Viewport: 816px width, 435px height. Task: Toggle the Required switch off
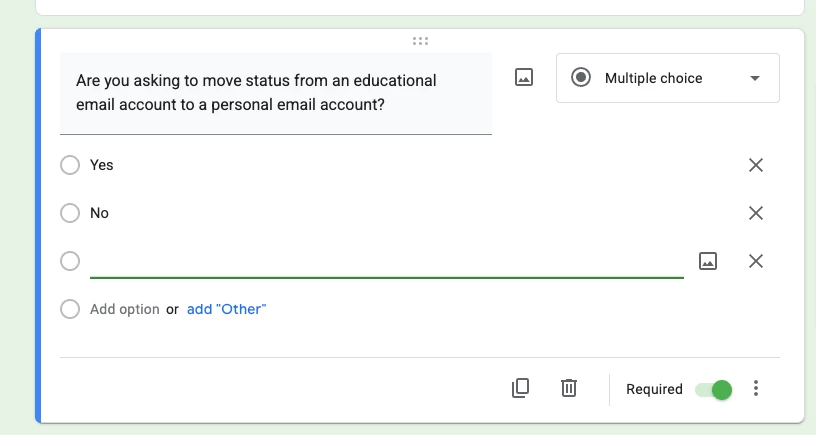(x=713, y=389)
